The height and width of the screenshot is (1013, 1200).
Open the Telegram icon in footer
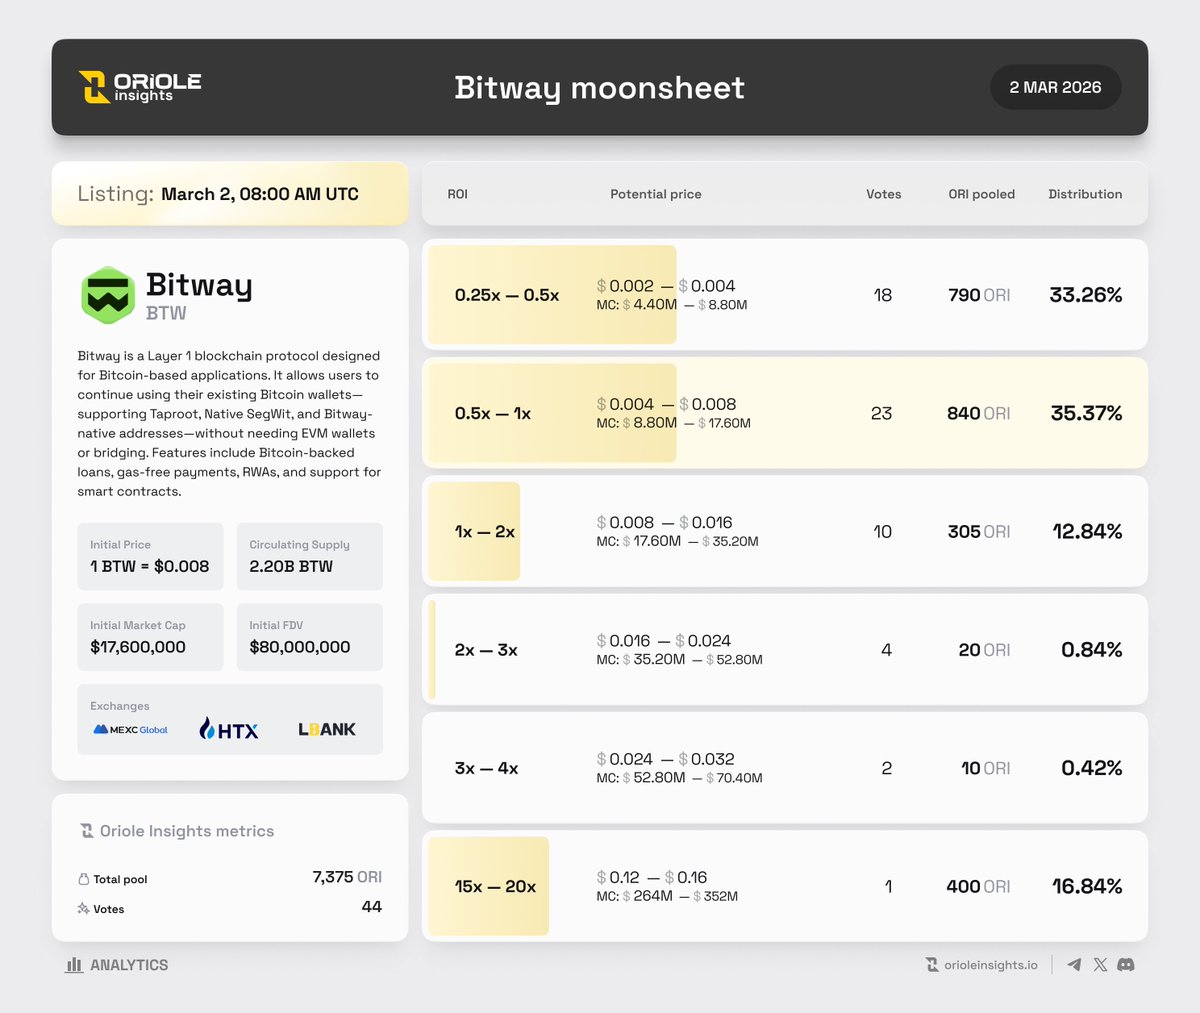[1074, 965]
